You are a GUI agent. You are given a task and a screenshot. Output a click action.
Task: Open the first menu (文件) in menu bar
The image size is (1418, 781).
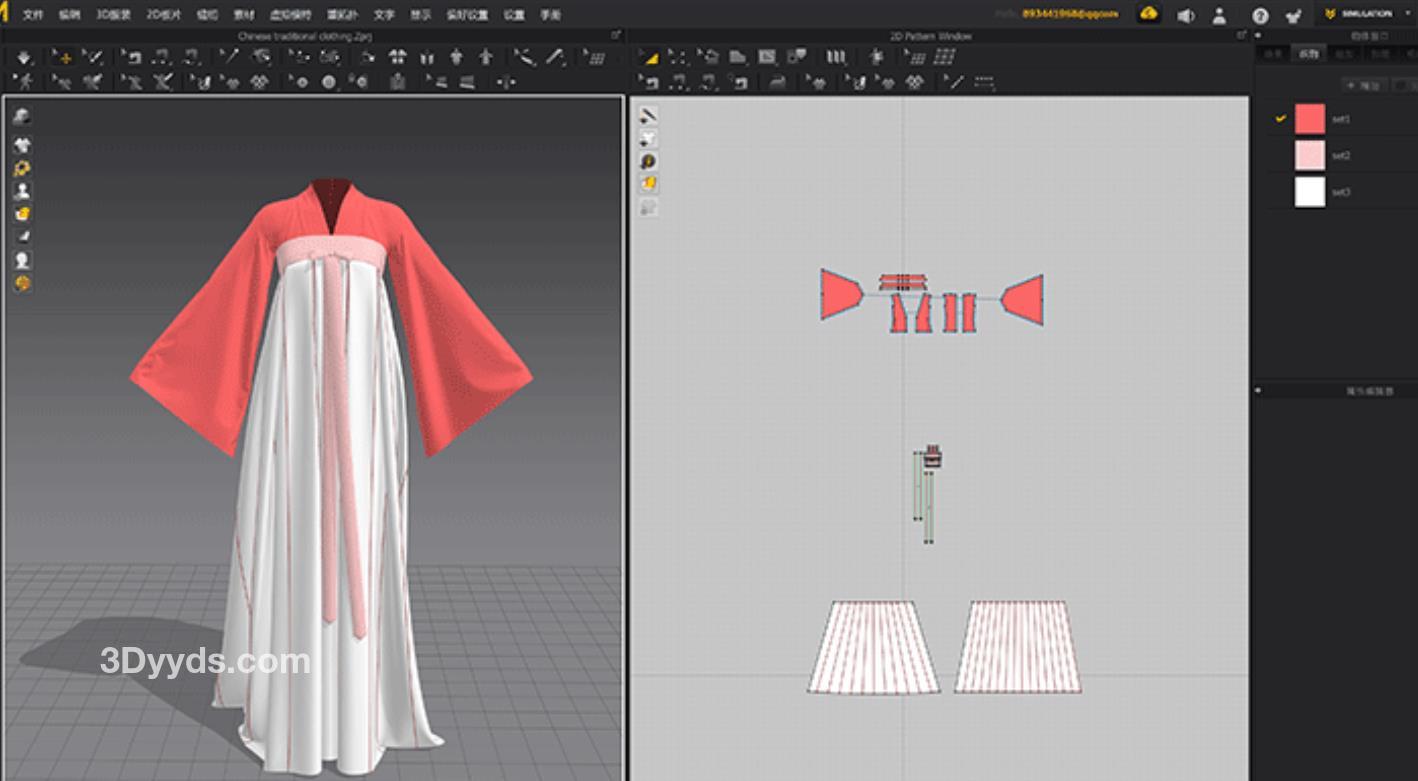tap(33, 15)
